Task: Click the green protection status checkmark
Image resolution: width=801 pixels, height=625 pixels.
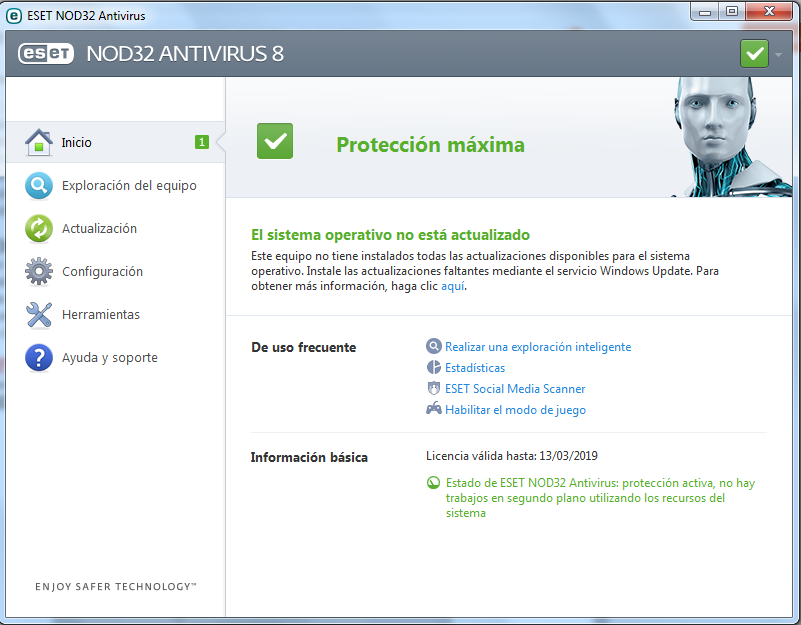Action: [274, 141]
